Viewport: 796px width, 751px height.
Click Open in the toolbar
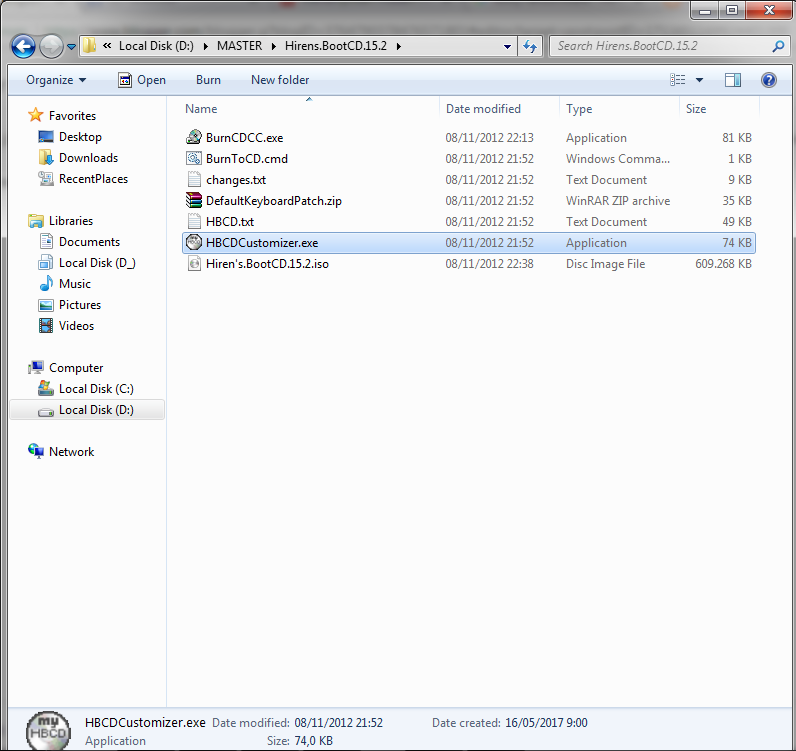(x=142, y=80)
